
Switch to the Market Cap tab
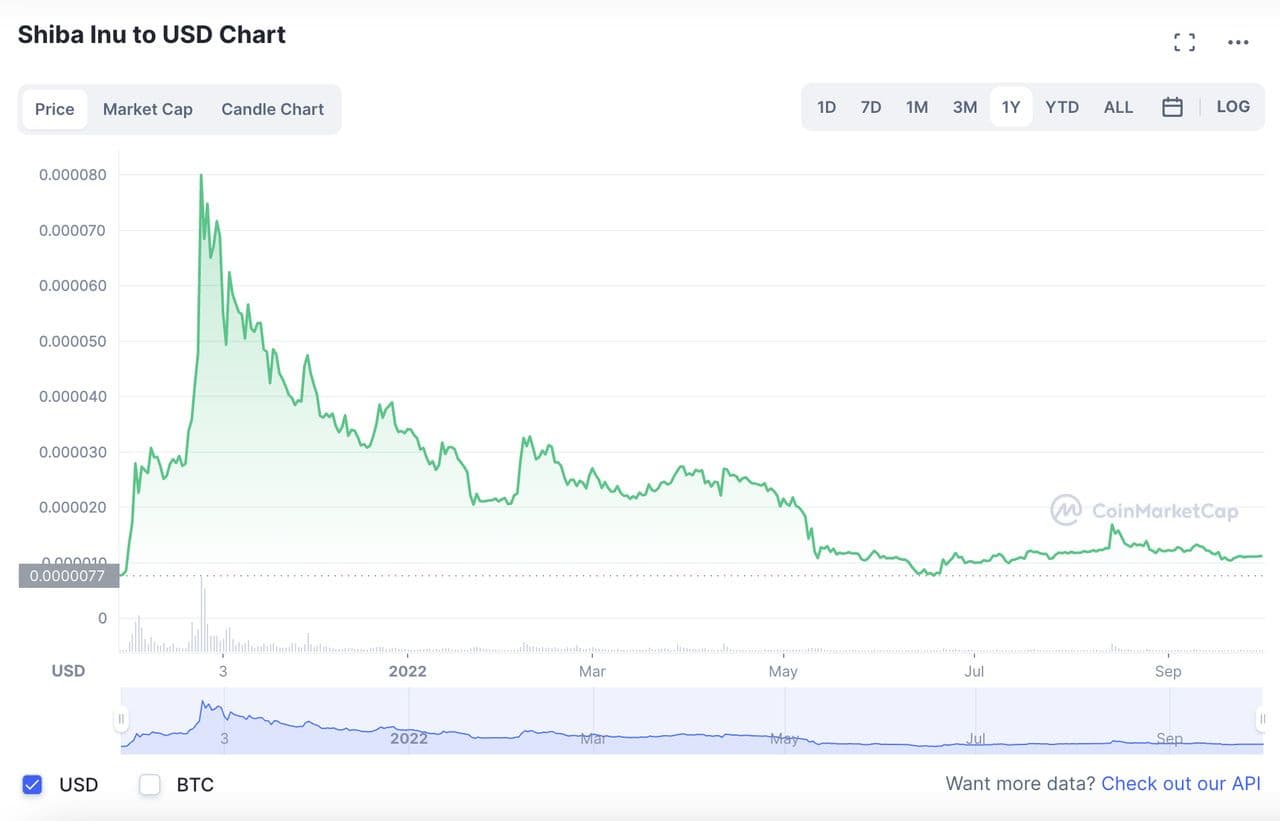tap(148, 109)
